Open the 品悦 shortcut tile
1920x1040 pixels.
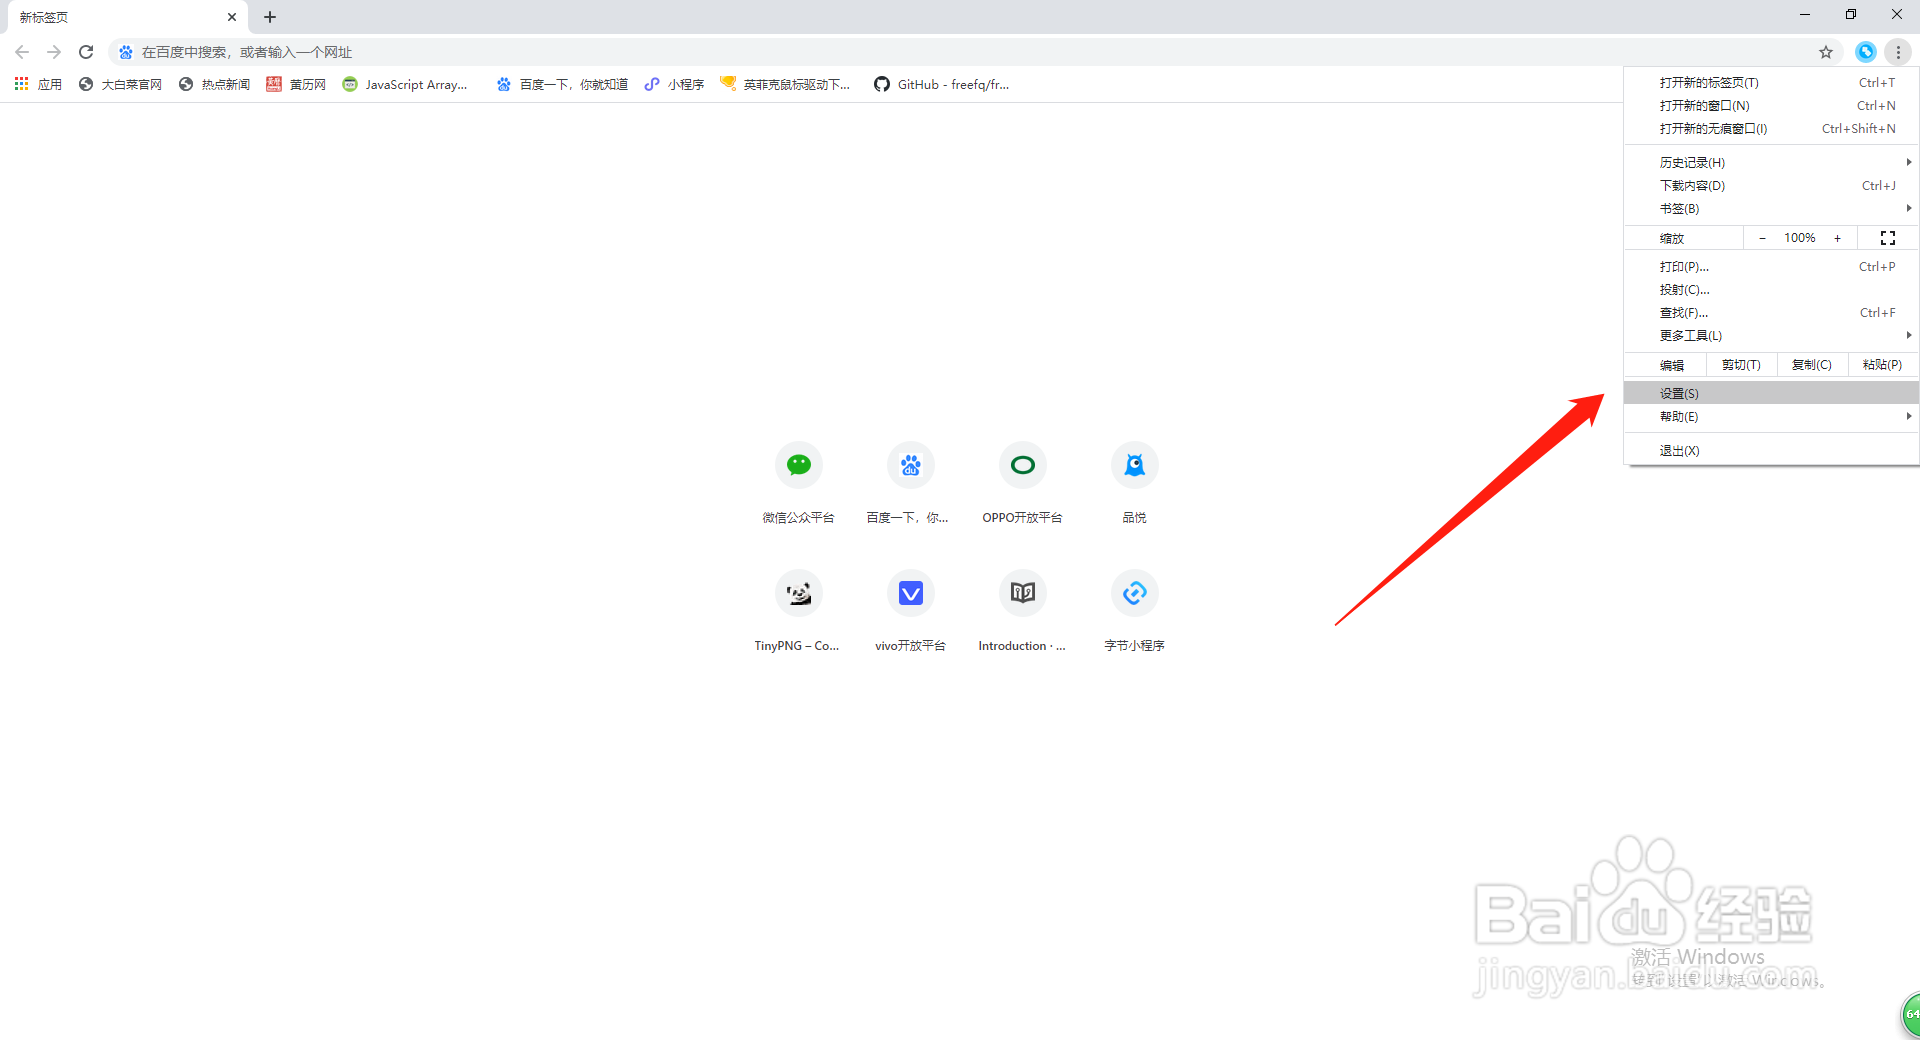point(1135,484)
